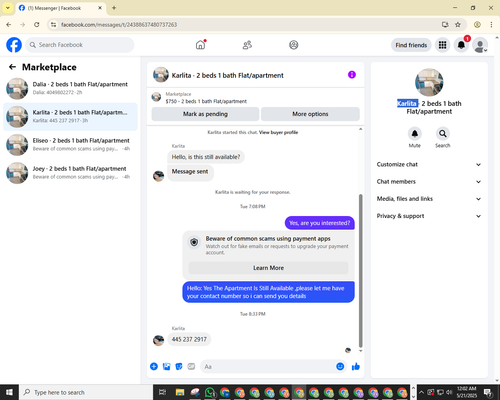The width and height of the screenshot is (500, 400).
Task: Open volume control in system tray
Action: point(449,392)
